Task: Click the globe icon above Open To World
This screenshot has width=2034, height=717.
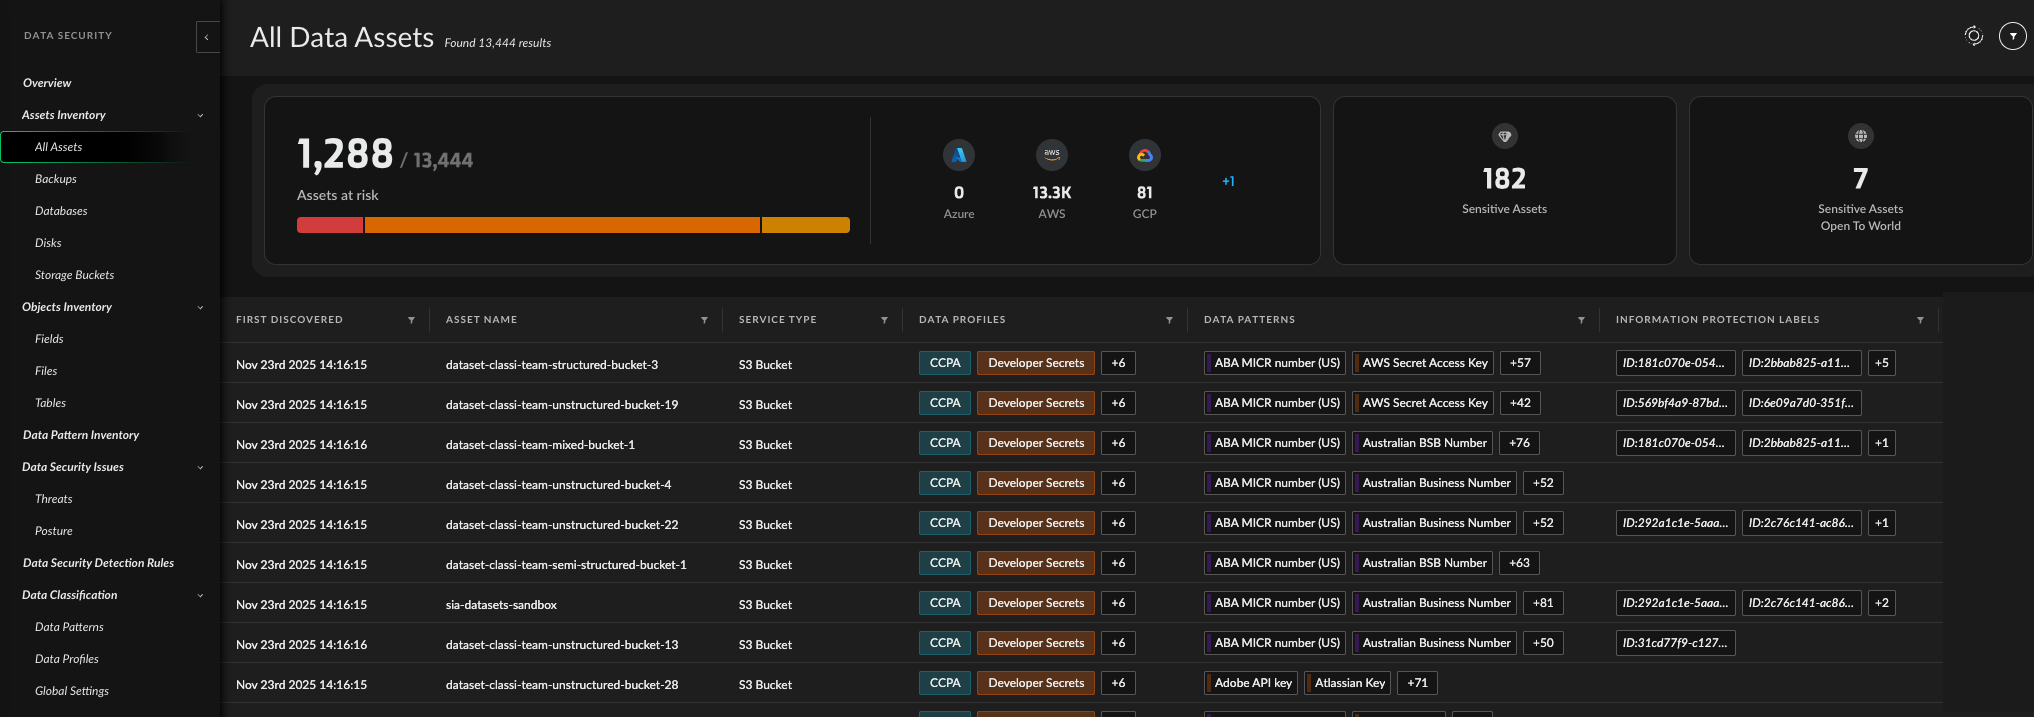Action: pos(1860,136)
